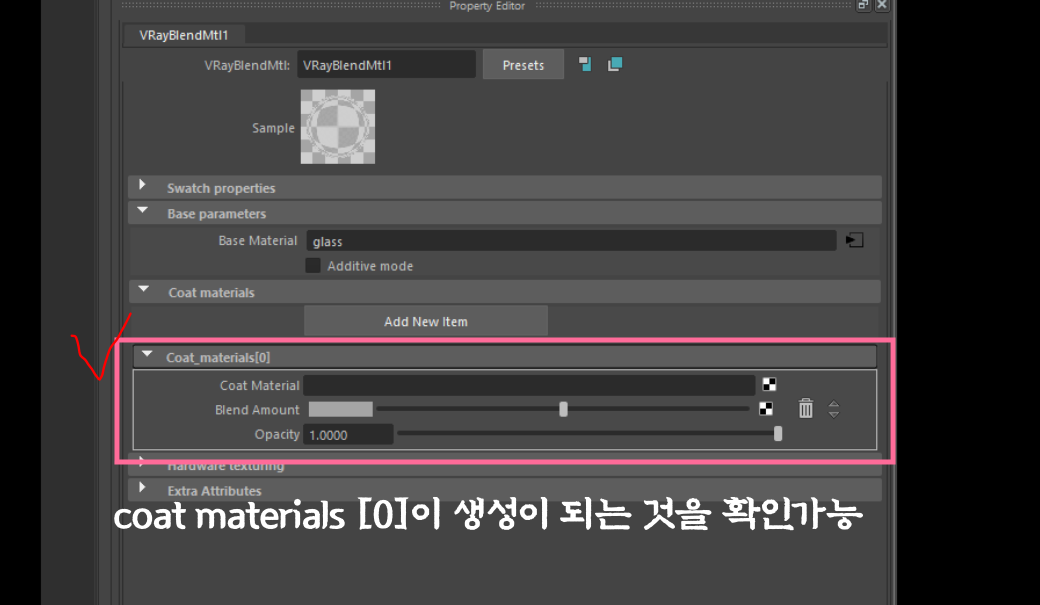
Task: Collapse the Coat_materials[0] entry
Action: point(147,354)
